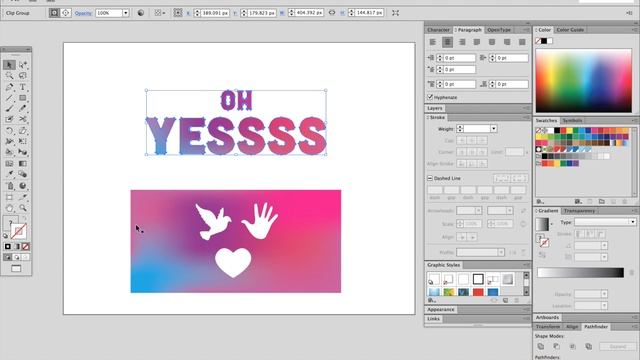Image resolution: width=640 pixels, height=360 pixels.
Task: Select the Pencil tool
Action: [23, 109]
